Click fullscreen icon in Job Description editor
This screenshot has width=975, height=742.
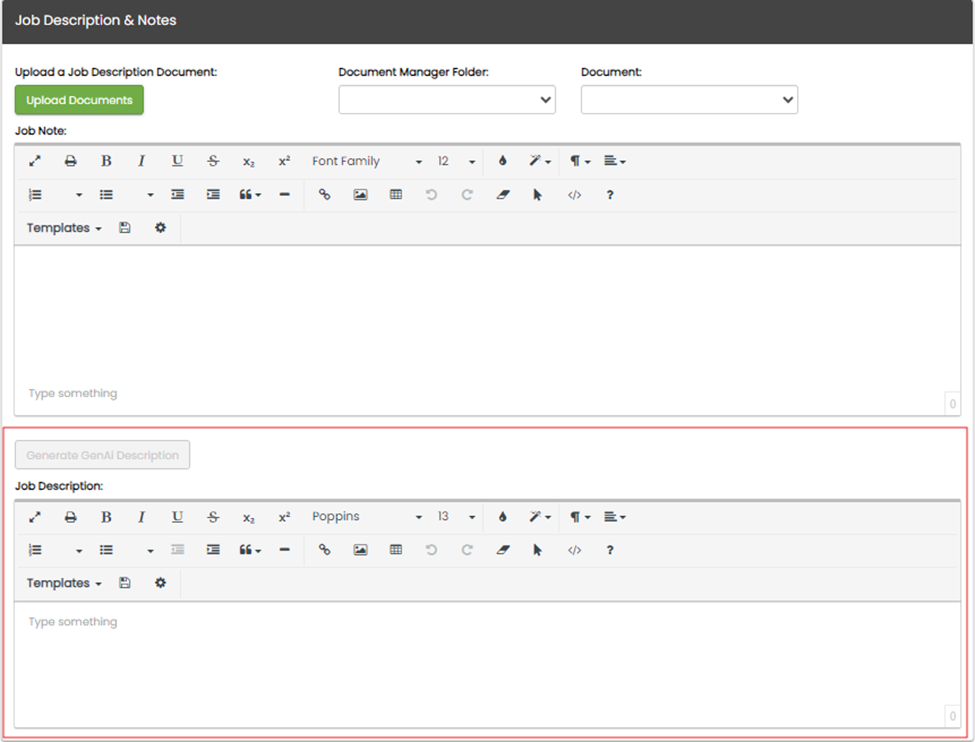pos(35,517)
